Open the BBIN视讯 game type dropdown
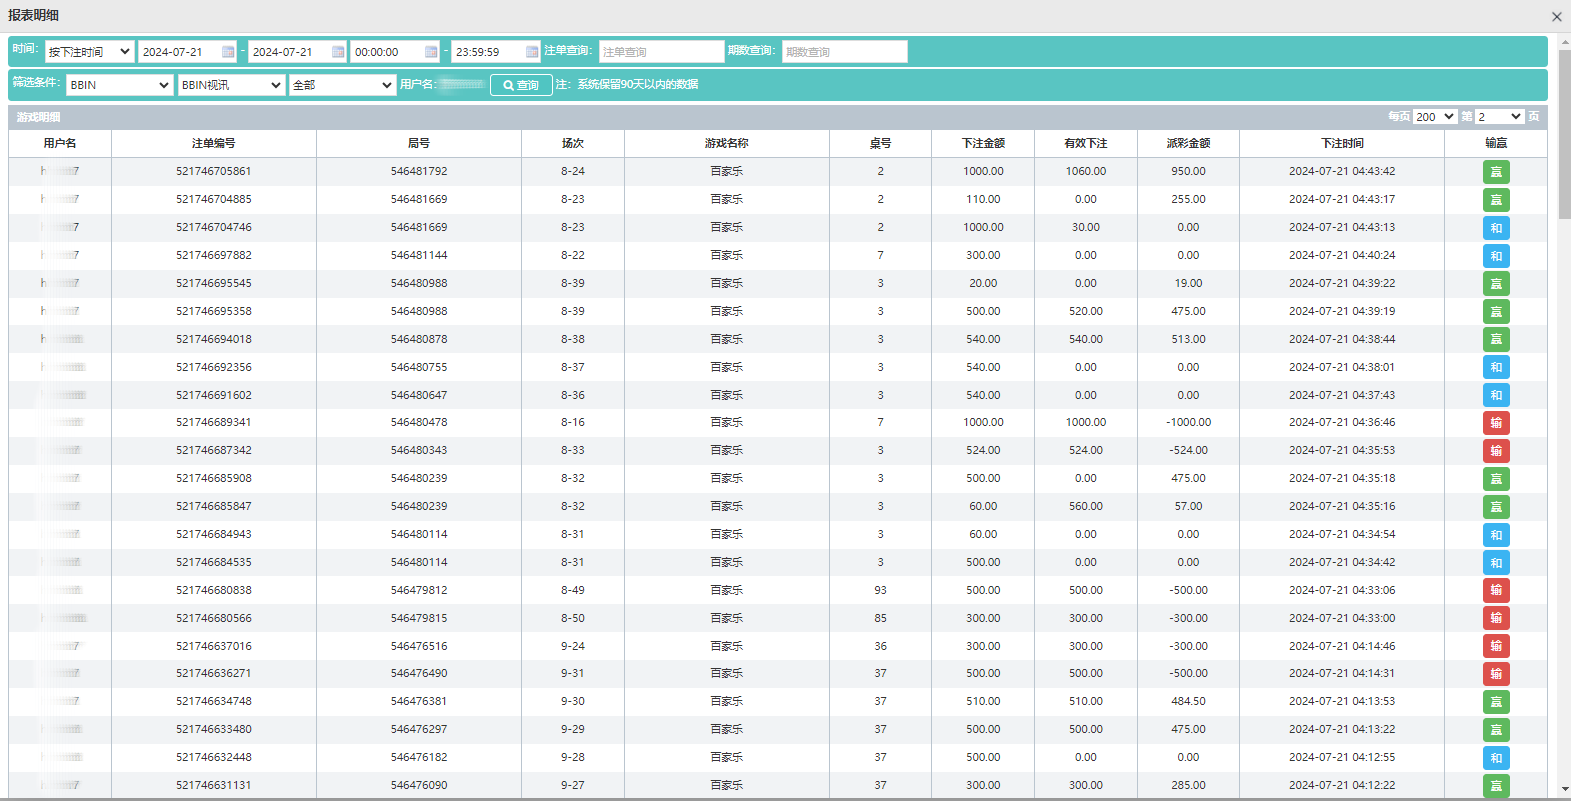 coord(231,85)
